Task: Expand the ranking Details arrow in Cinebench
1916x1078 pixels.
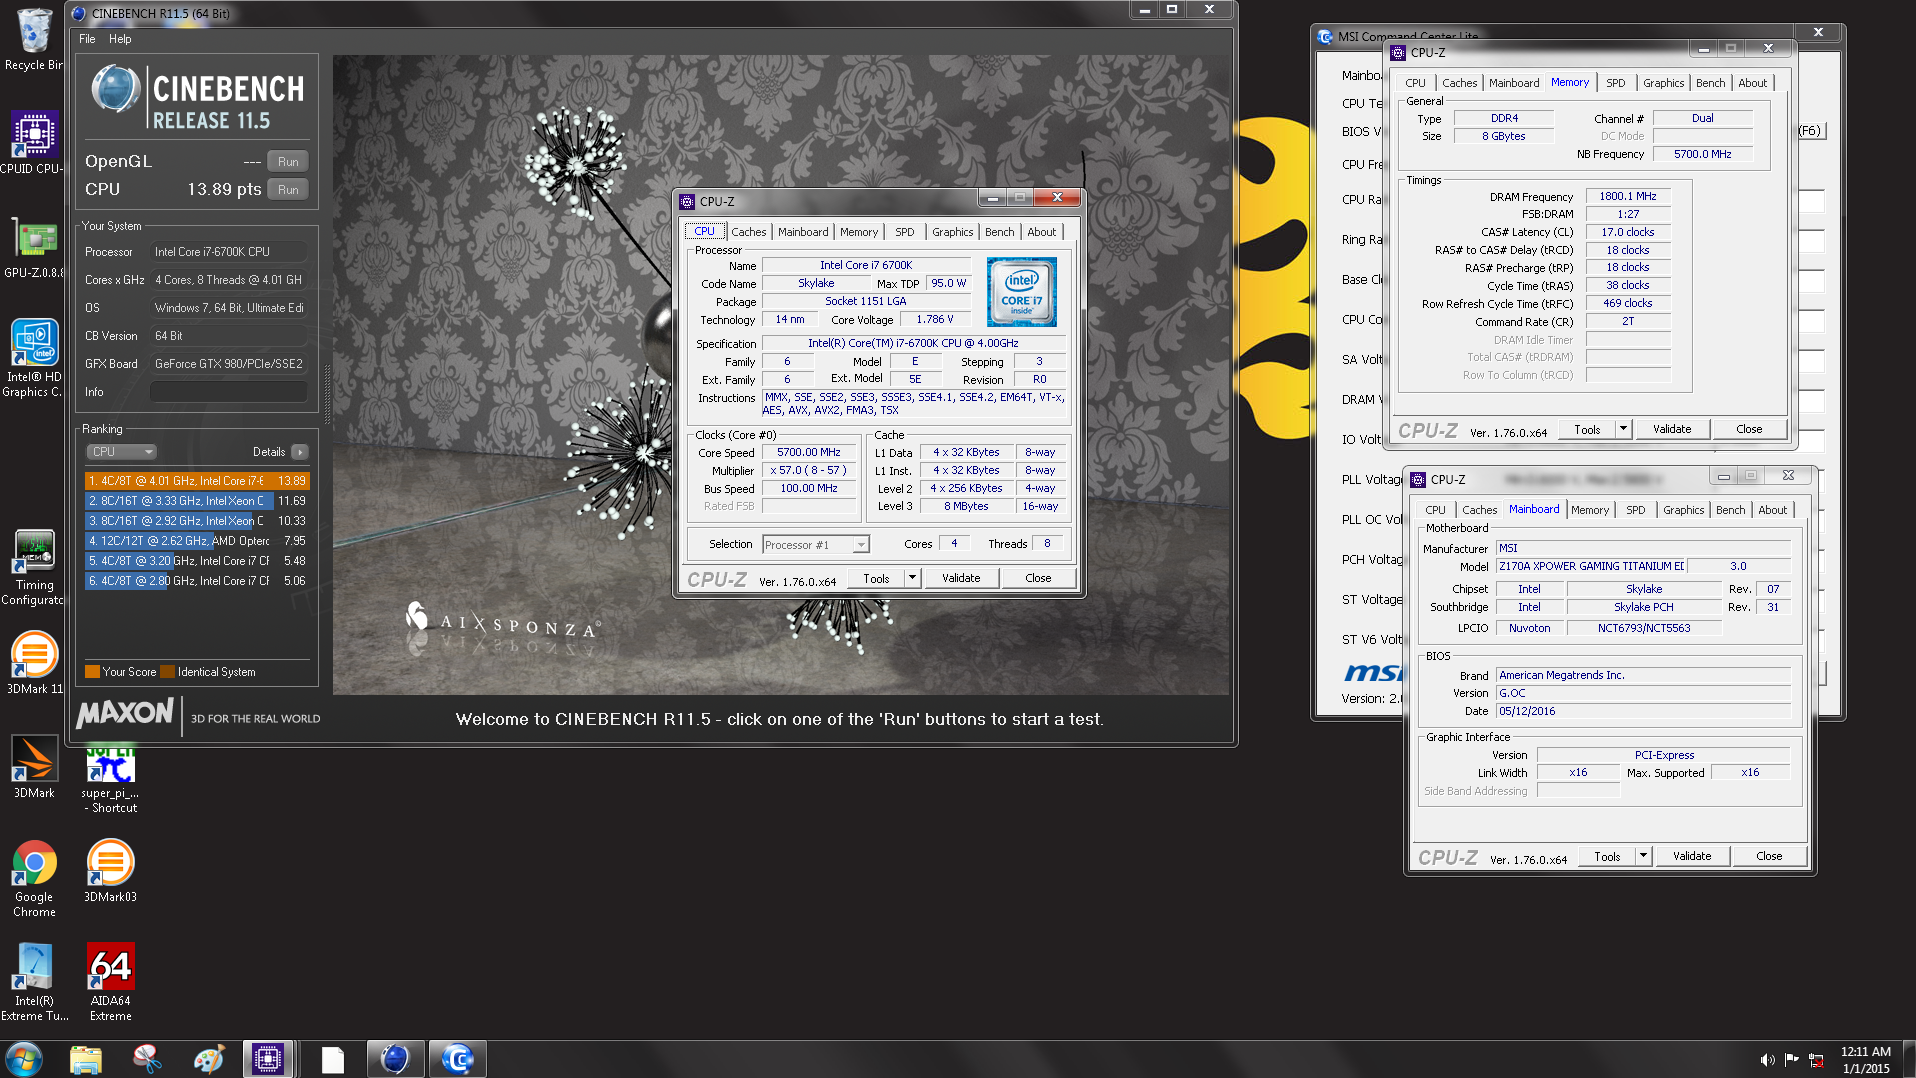Action: point(299,452)
